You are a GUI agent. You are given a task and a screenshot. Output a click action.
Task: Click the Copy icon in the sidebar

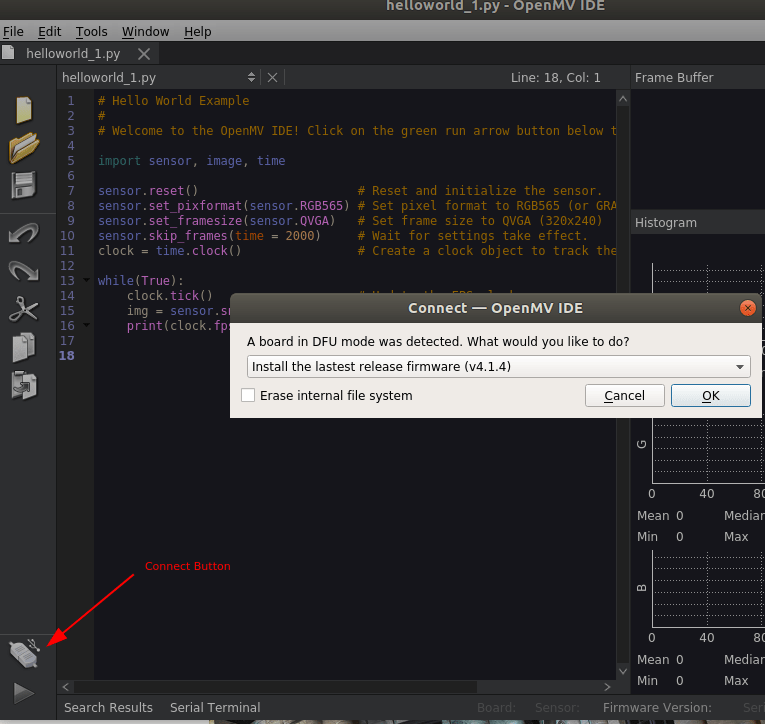tap(23, 347)
